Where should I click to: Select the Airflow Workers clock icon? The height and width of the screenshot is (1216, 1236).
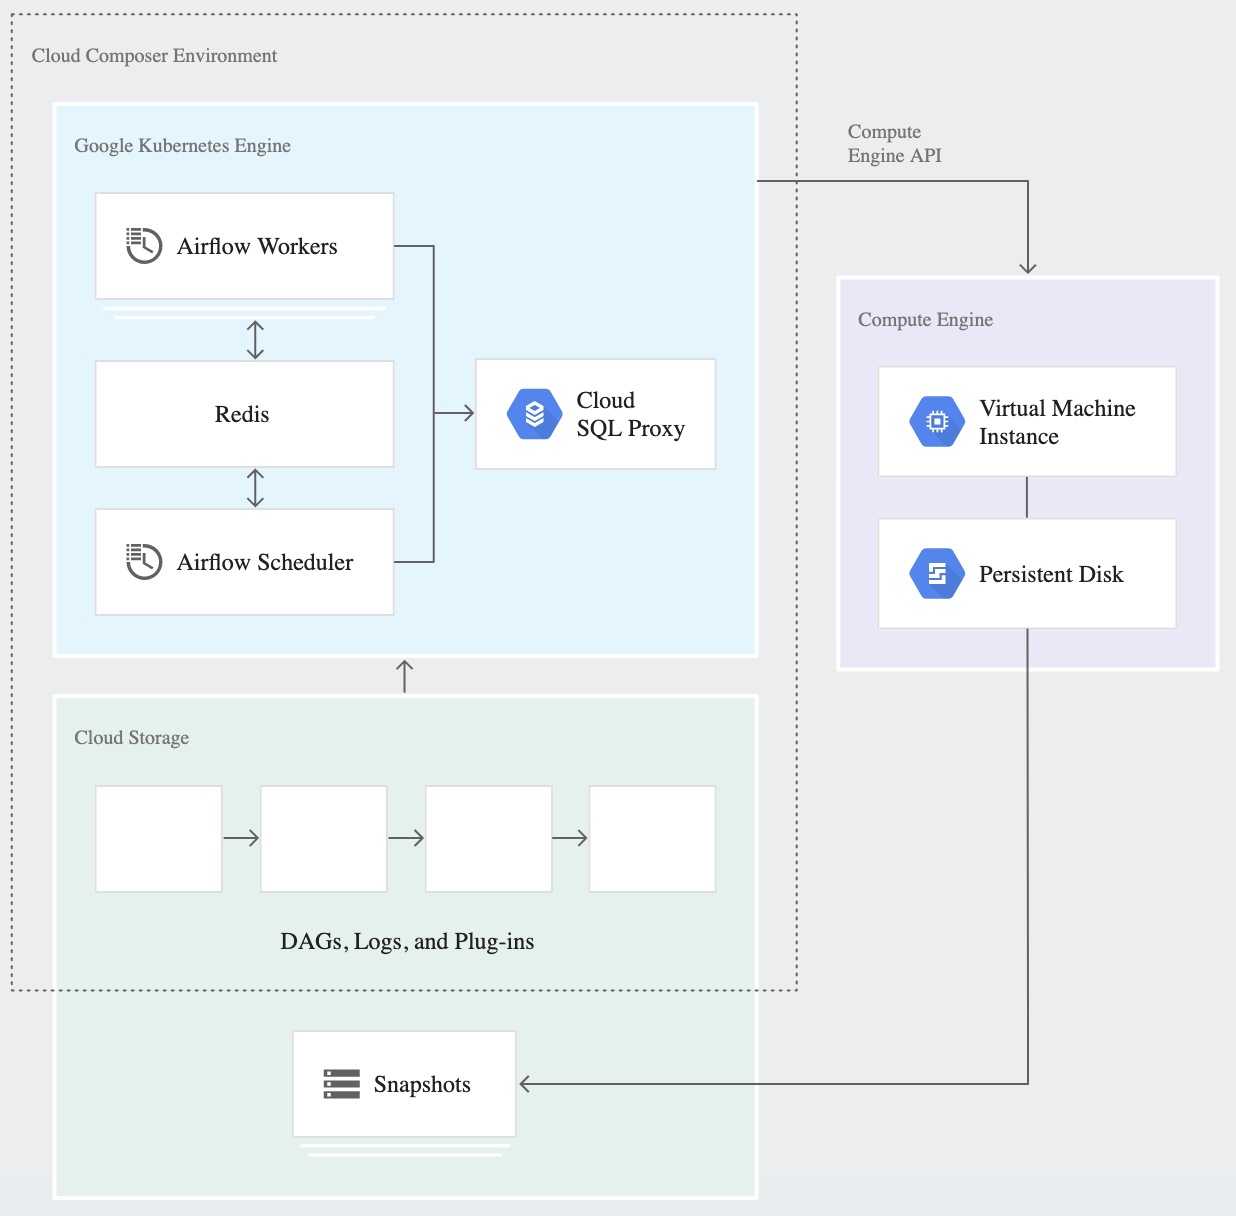click(143, 246)
